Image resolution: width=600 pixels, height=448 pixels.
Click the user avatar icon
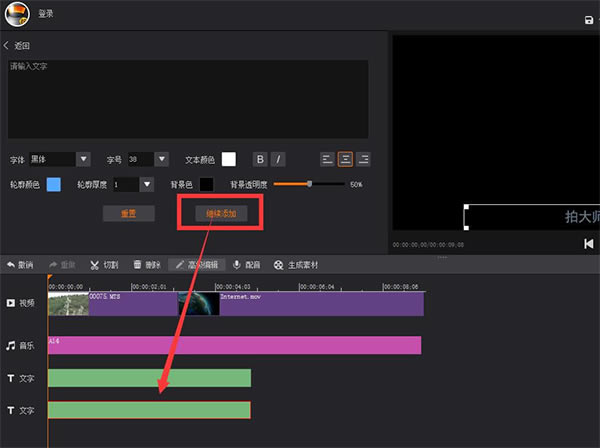click(16, 17)
